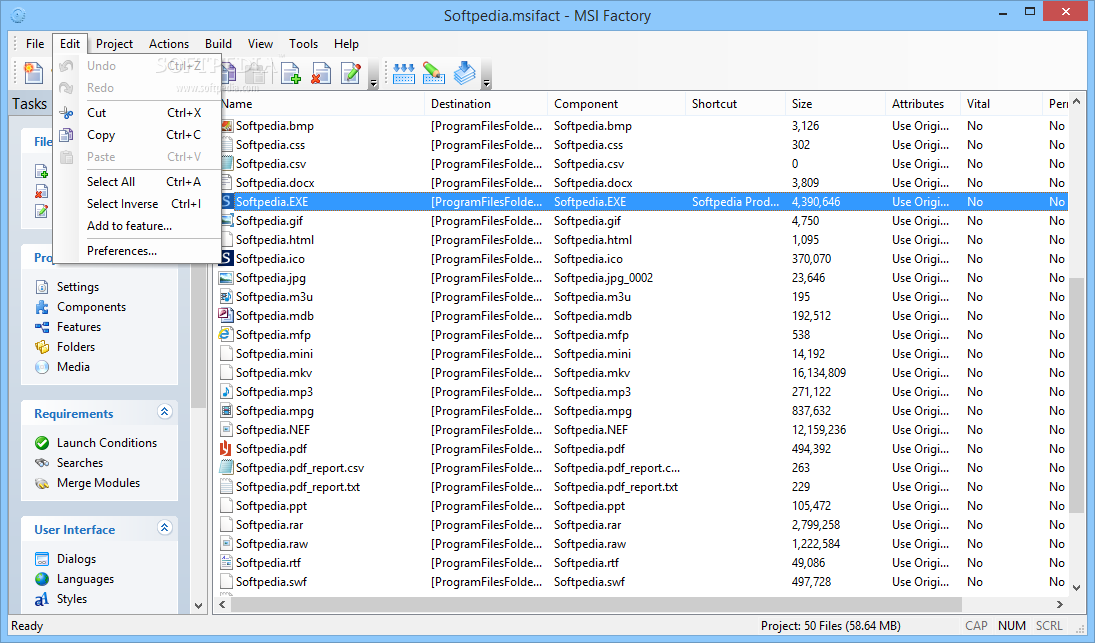Viewport: 1095px width, 643px height.
Task: Open Media in the Tasks pane
Action: 73,367
